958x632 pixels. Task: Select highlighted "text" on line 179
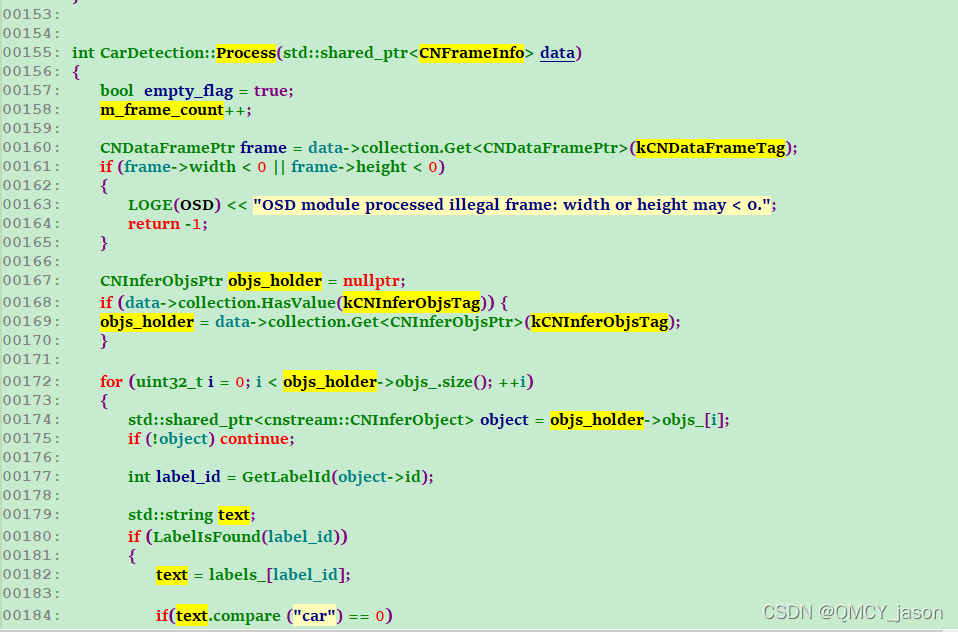[x=234, y=515]
